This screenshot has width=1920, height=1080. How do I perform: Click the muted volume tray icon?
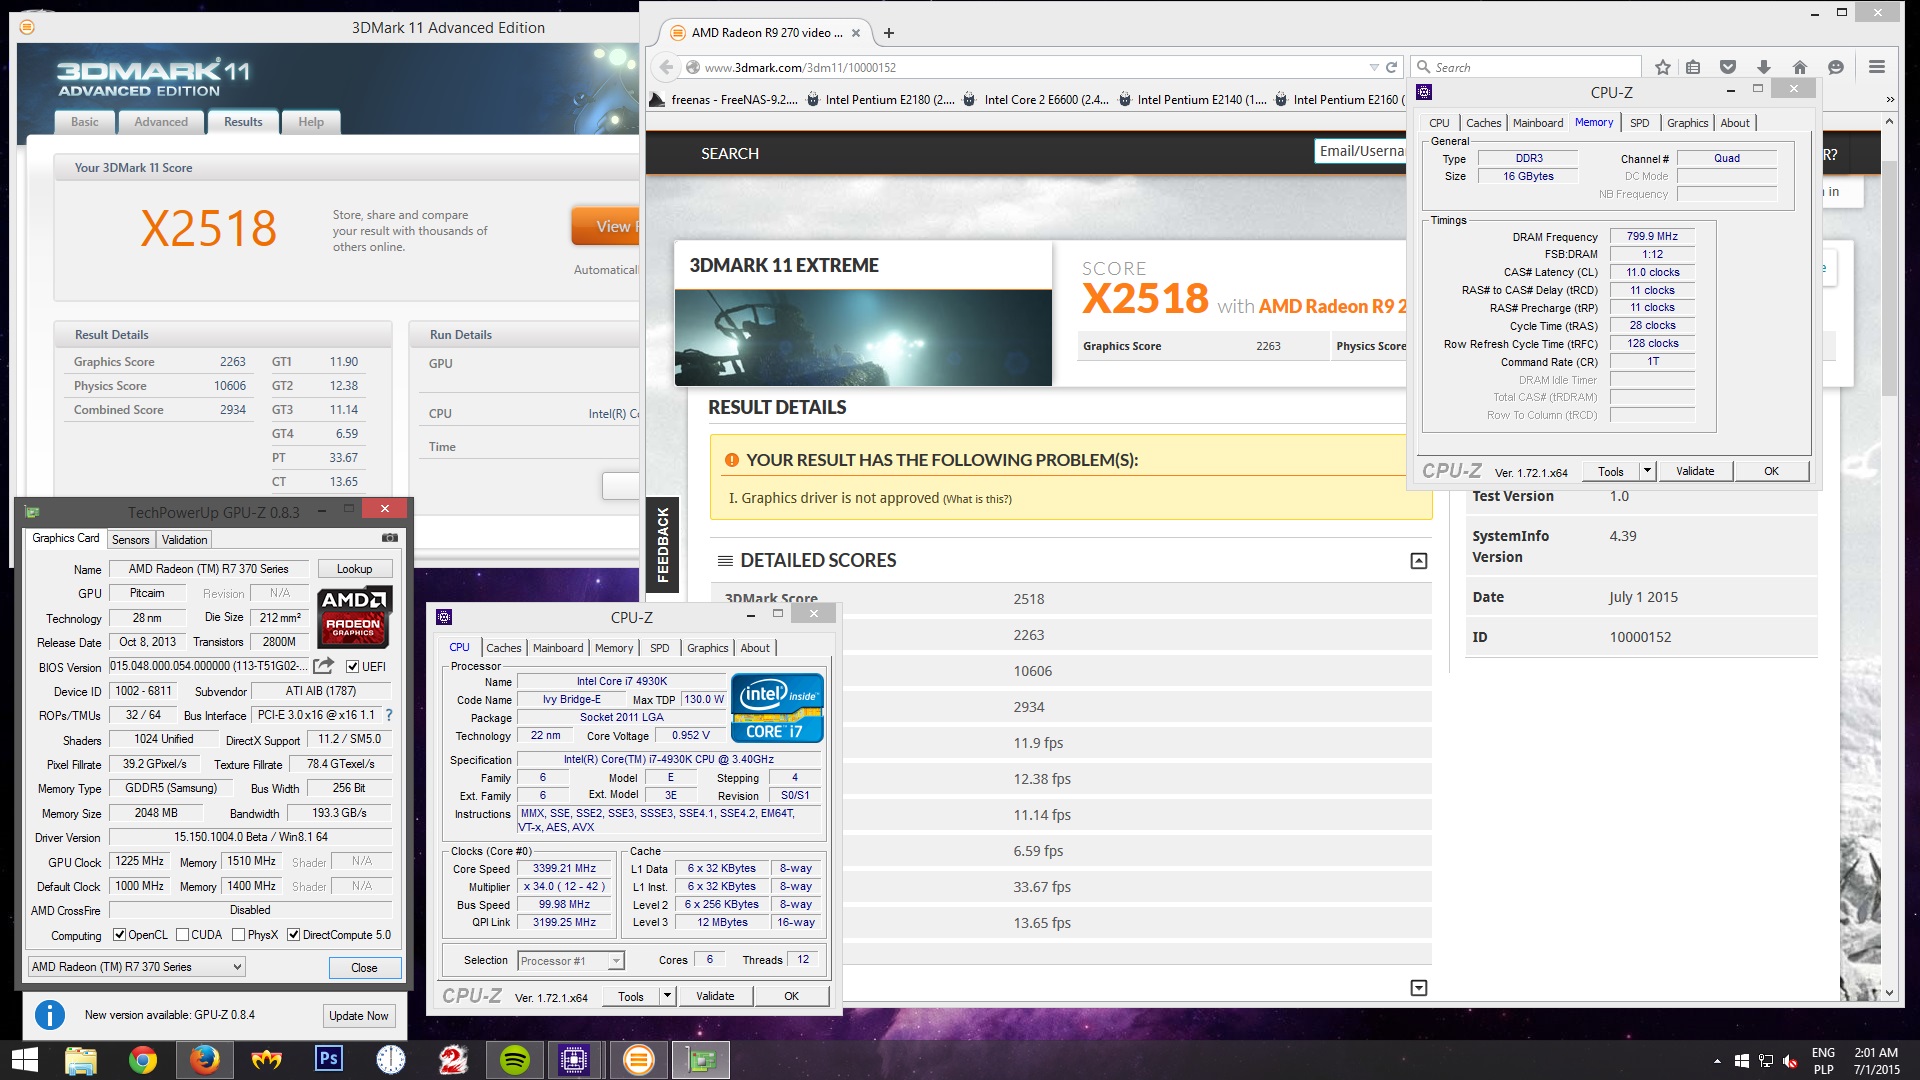1791,1061
